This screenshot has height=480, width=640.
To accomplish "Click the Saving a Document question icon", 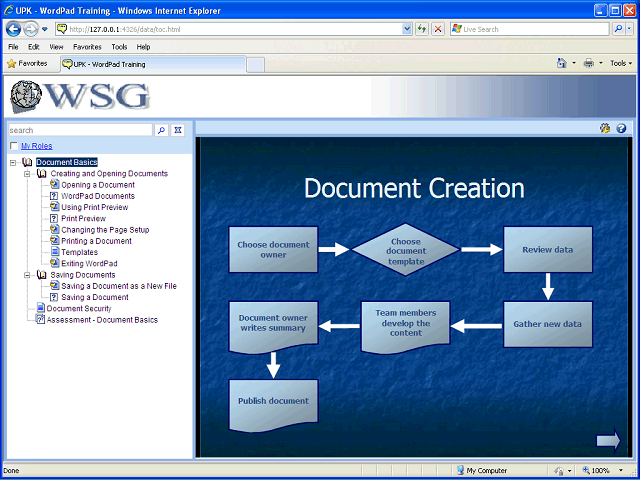I will 54,297.
